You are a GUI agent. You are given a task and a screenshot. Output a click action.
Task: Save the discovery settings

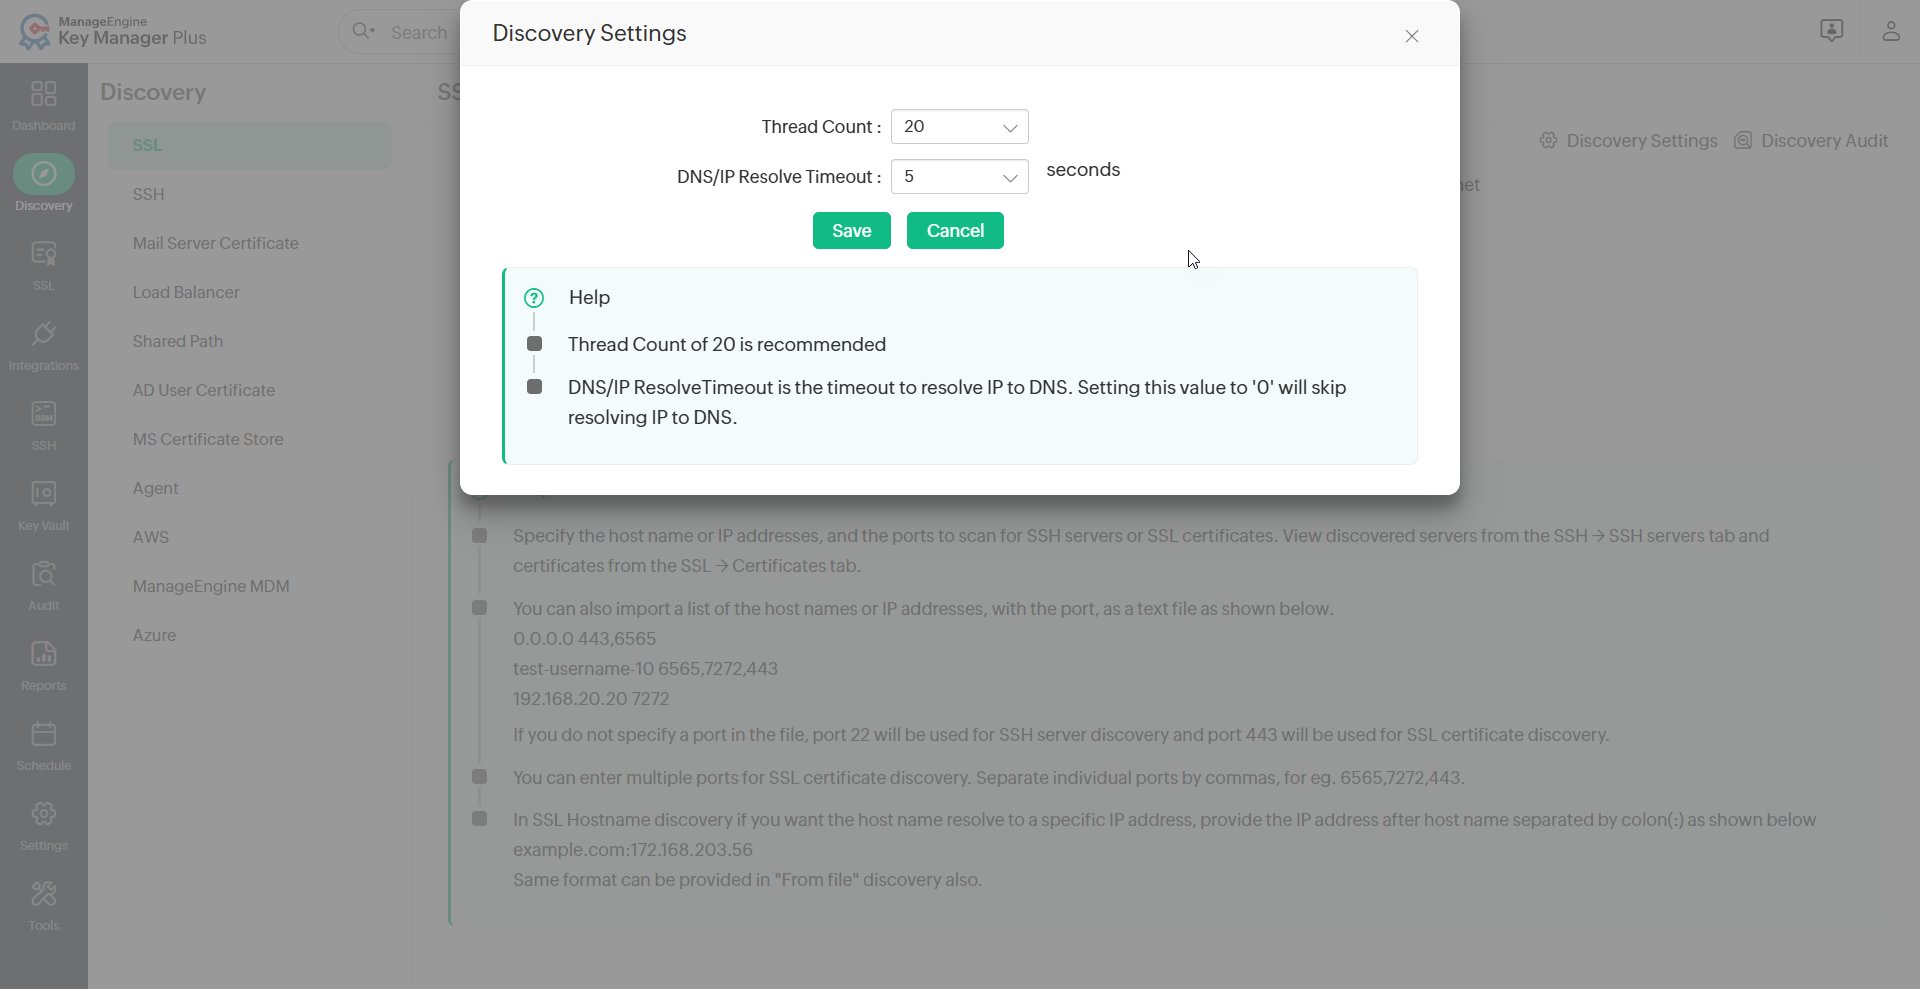851,231
